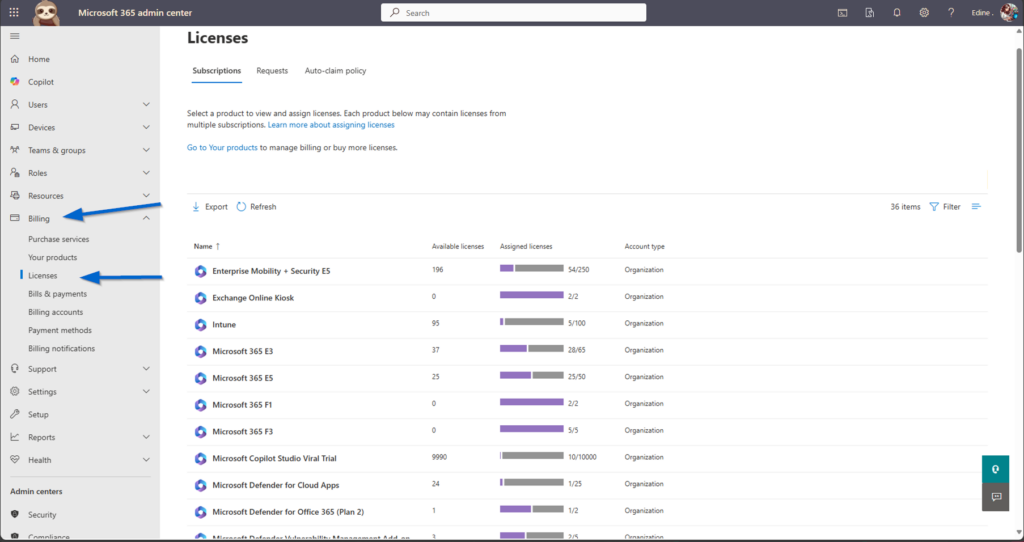Screen dimensions: 1024x542
Task: Open Billing accounts menu item
Action: 56,312
